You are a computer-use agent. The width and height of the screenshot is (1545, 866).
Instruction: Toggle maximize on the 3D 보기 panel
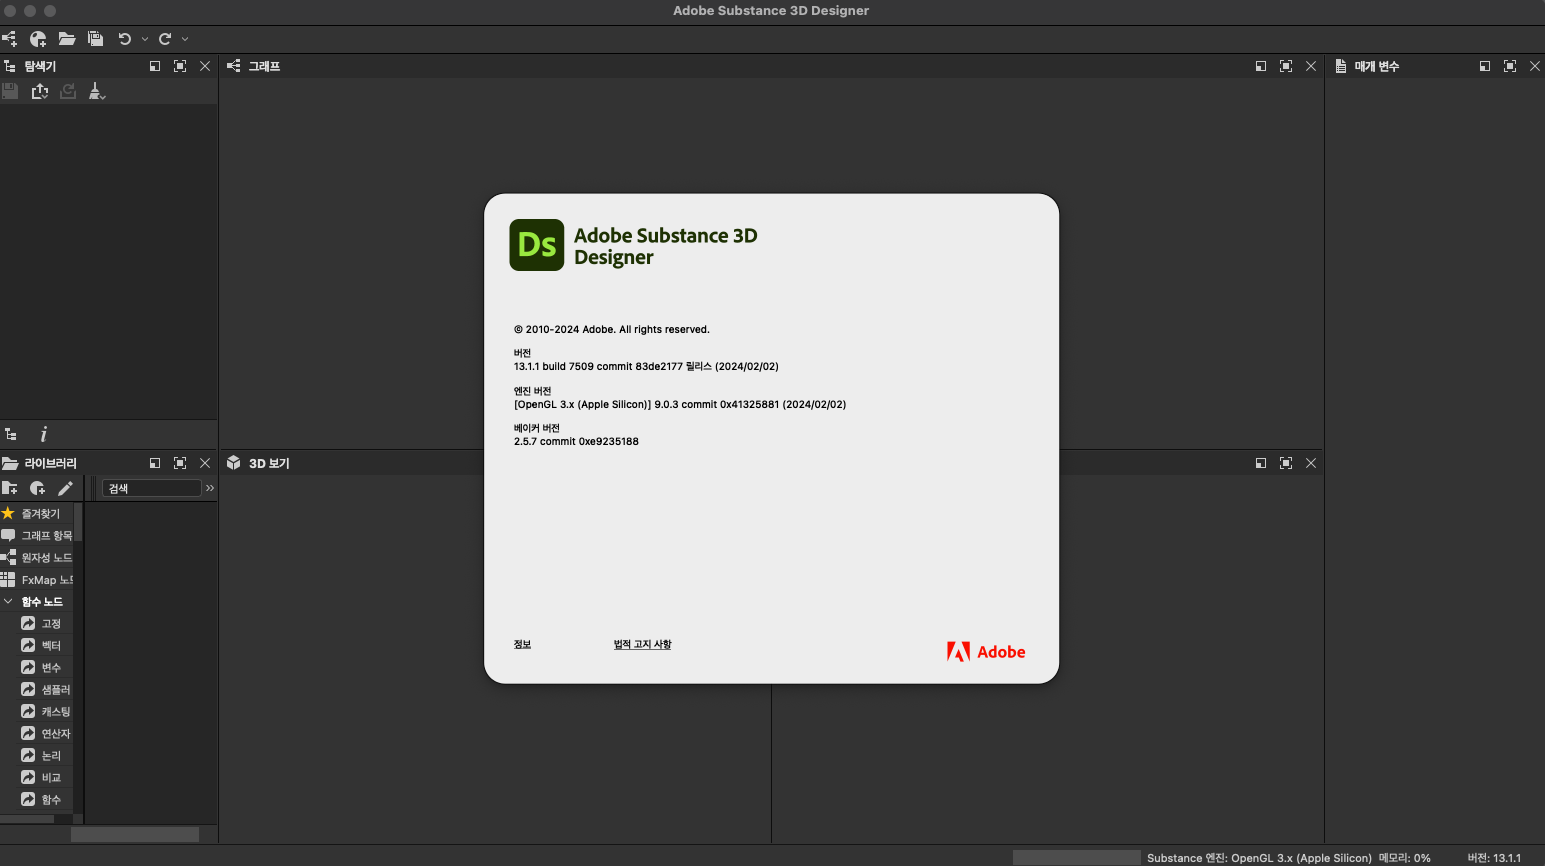point(1286,463)
